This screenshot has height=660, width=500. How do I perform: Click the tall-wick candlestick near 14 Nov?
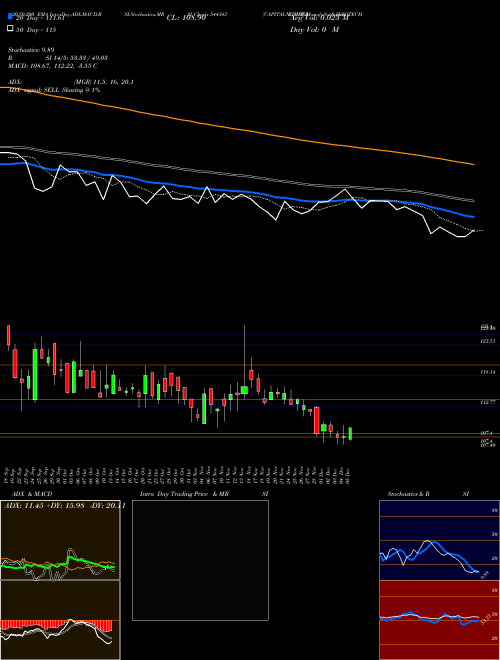click(x=244, y=390)
